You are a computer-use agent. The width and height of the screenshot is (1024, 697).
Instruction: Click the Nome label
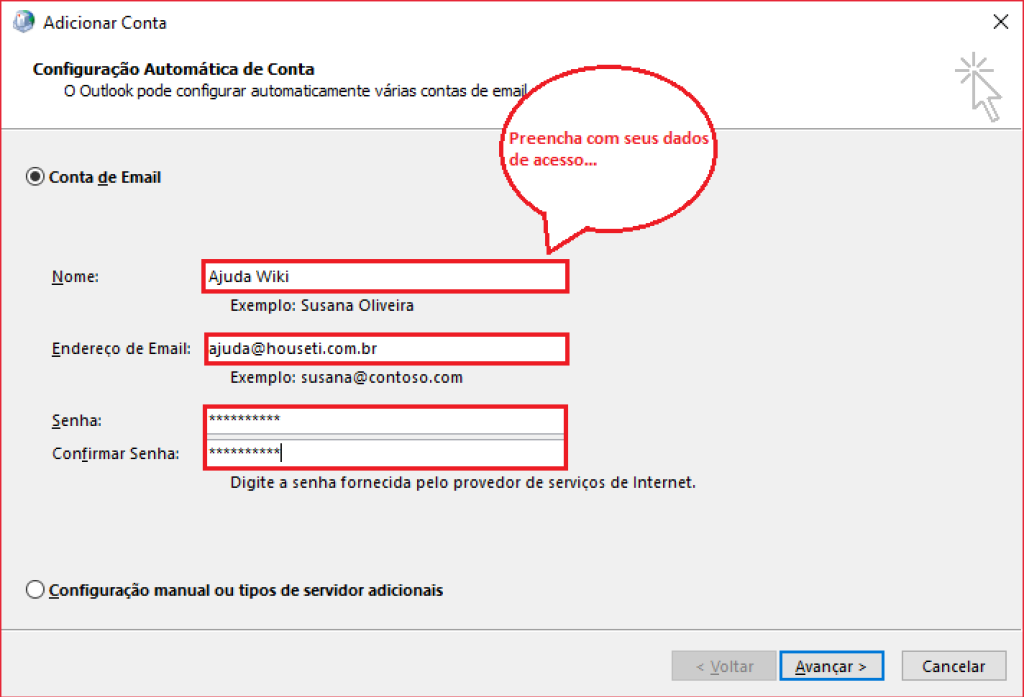pos(75,277)
